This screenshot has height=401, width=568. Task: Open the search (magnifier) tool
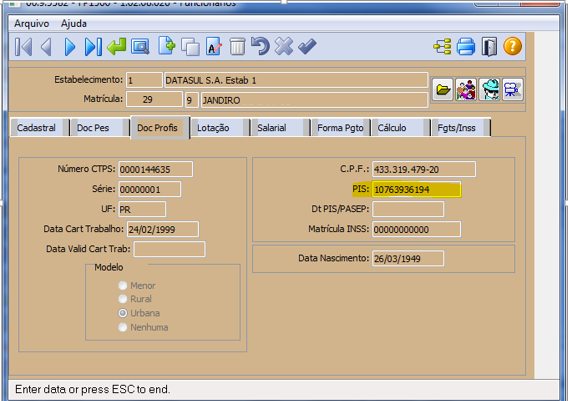pyautogui.click(x=140, y=47)
